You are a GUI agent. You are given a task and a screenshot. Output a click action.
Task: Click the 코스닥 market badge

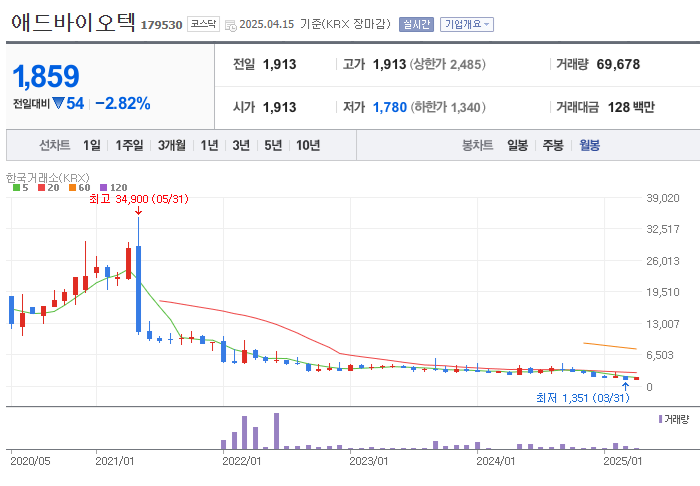click(203, 24)
